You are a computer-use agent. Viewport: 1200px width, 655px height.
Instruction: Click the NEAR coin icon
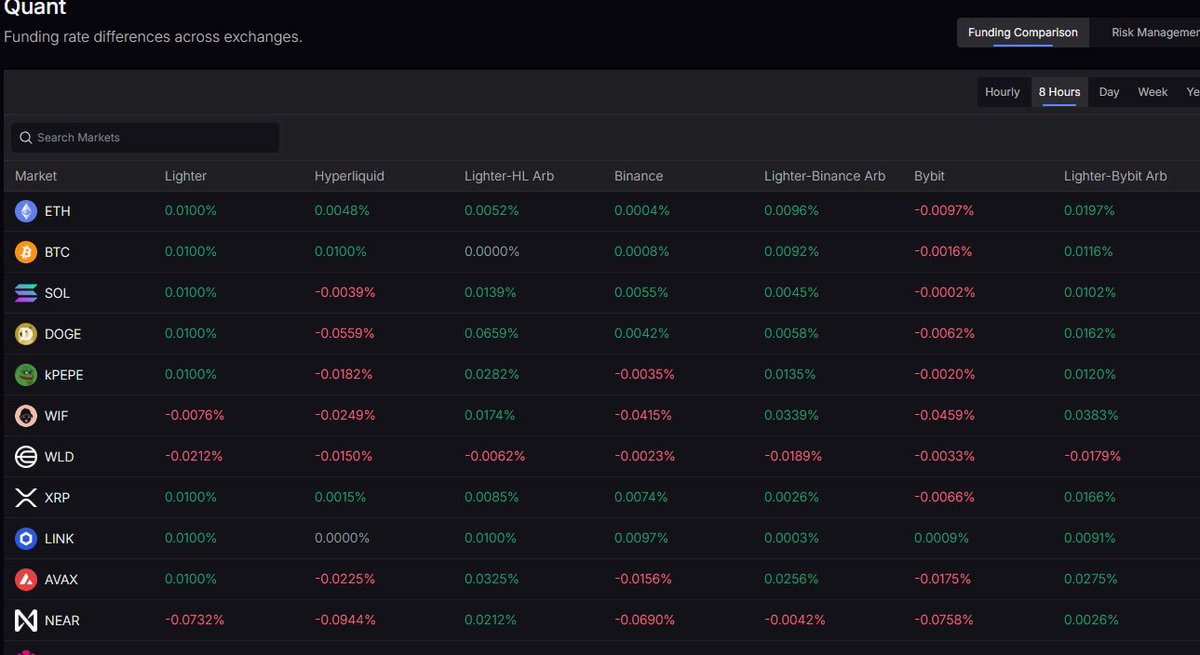26,621
